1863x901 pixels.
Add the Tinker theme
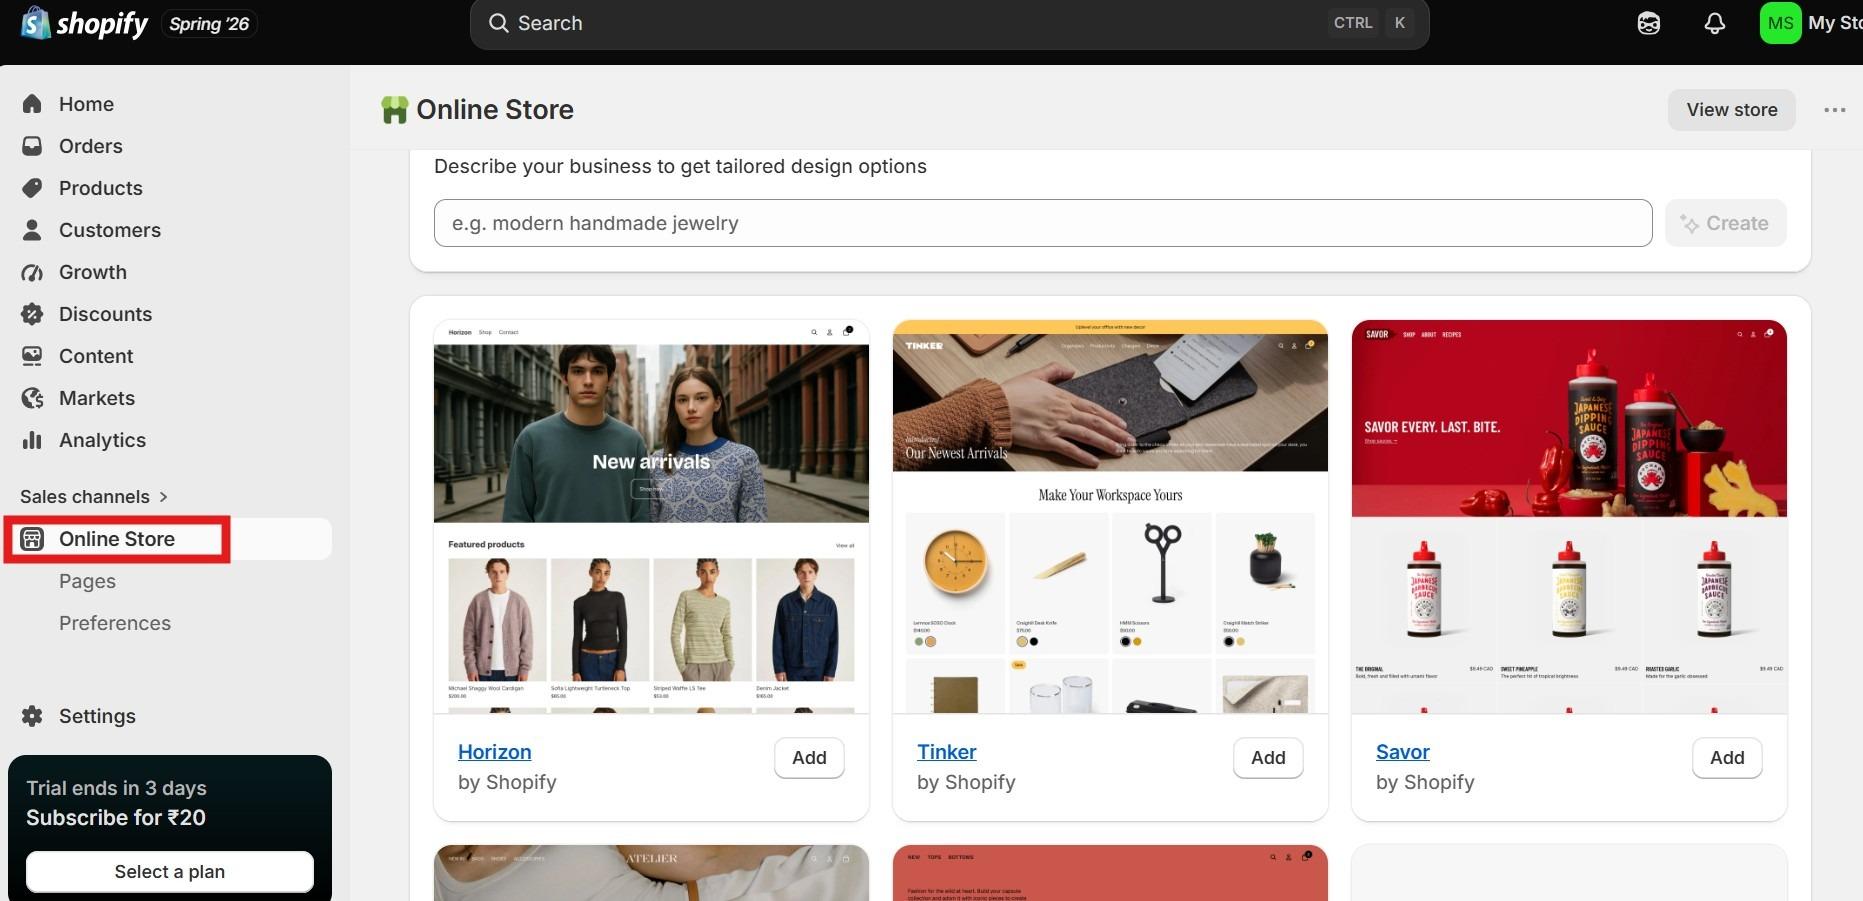coord(1268,758)
